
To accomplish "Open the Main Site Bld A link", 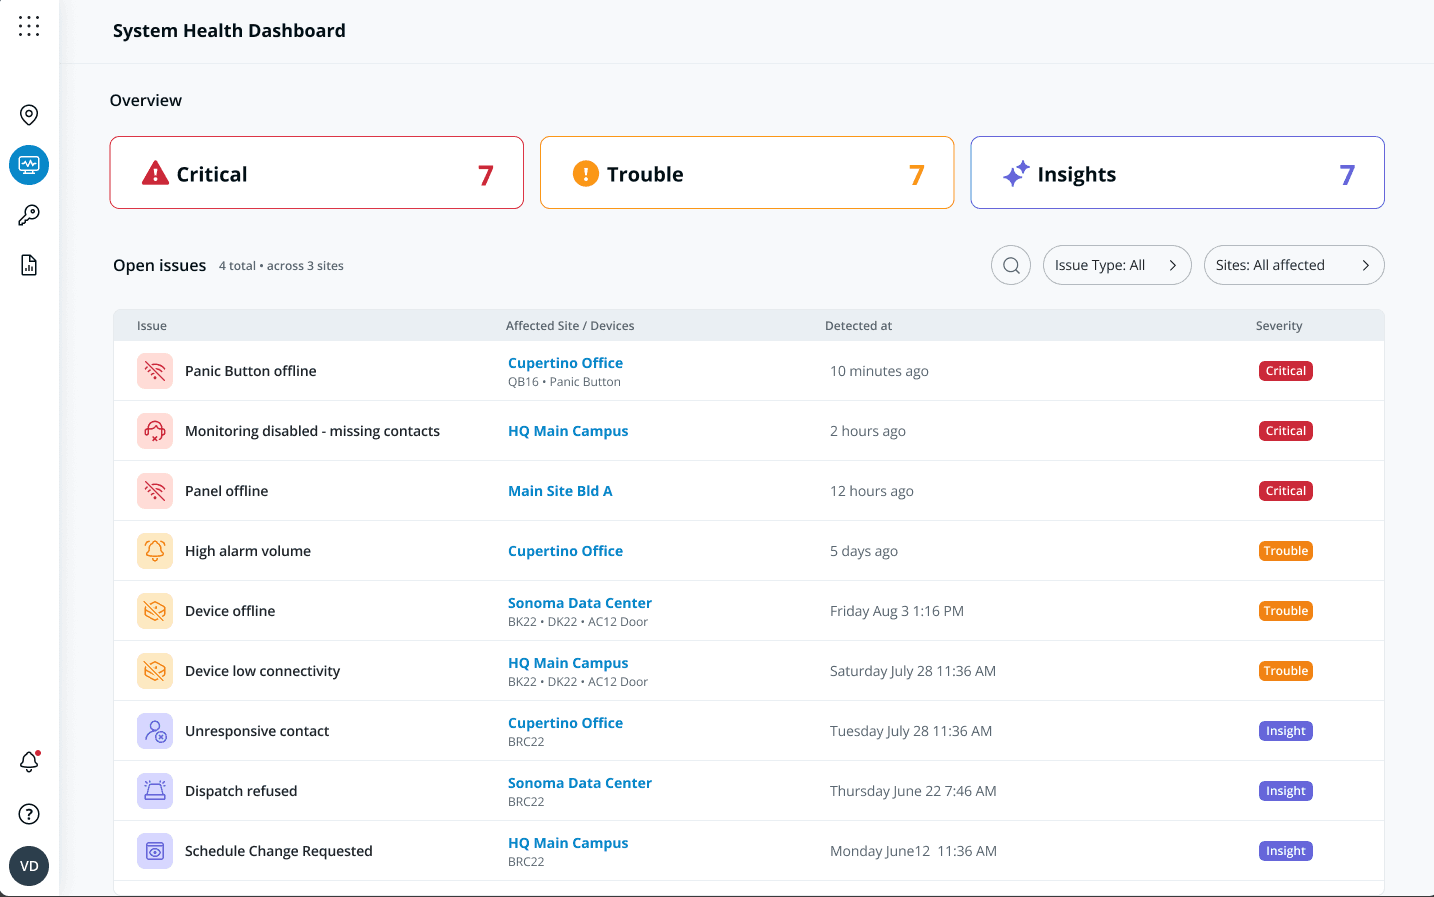I will tap(560, 491).
